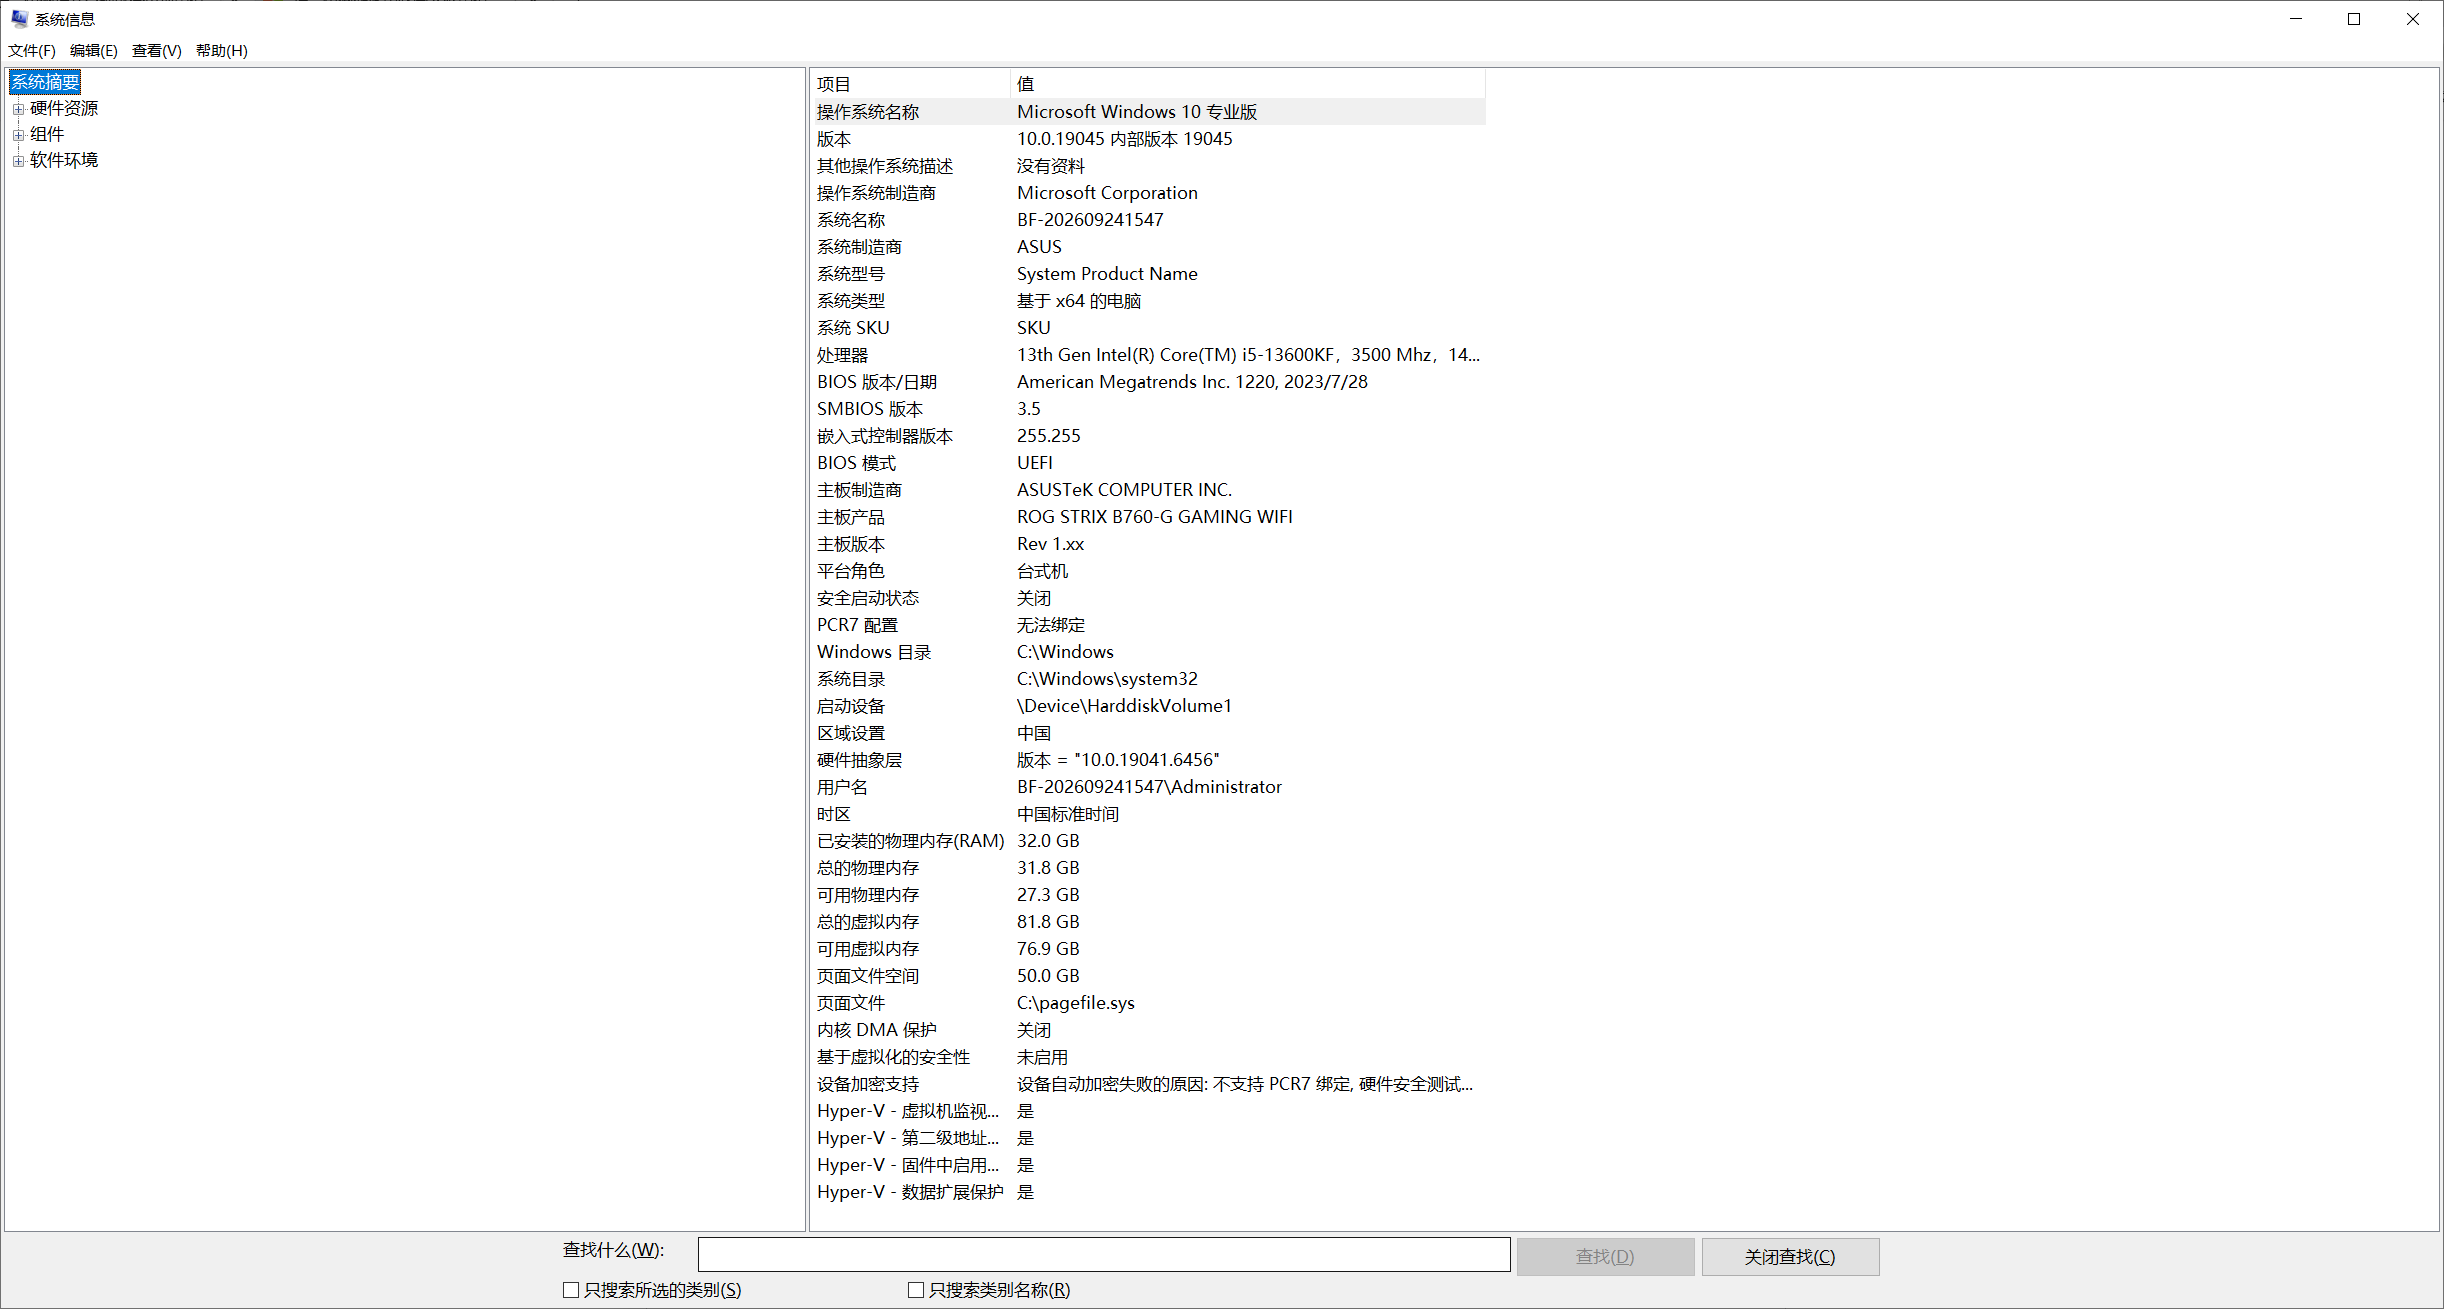Click the 查找(D) button
This screenshot has height=1309, width=2444.
point(1605,1257)
